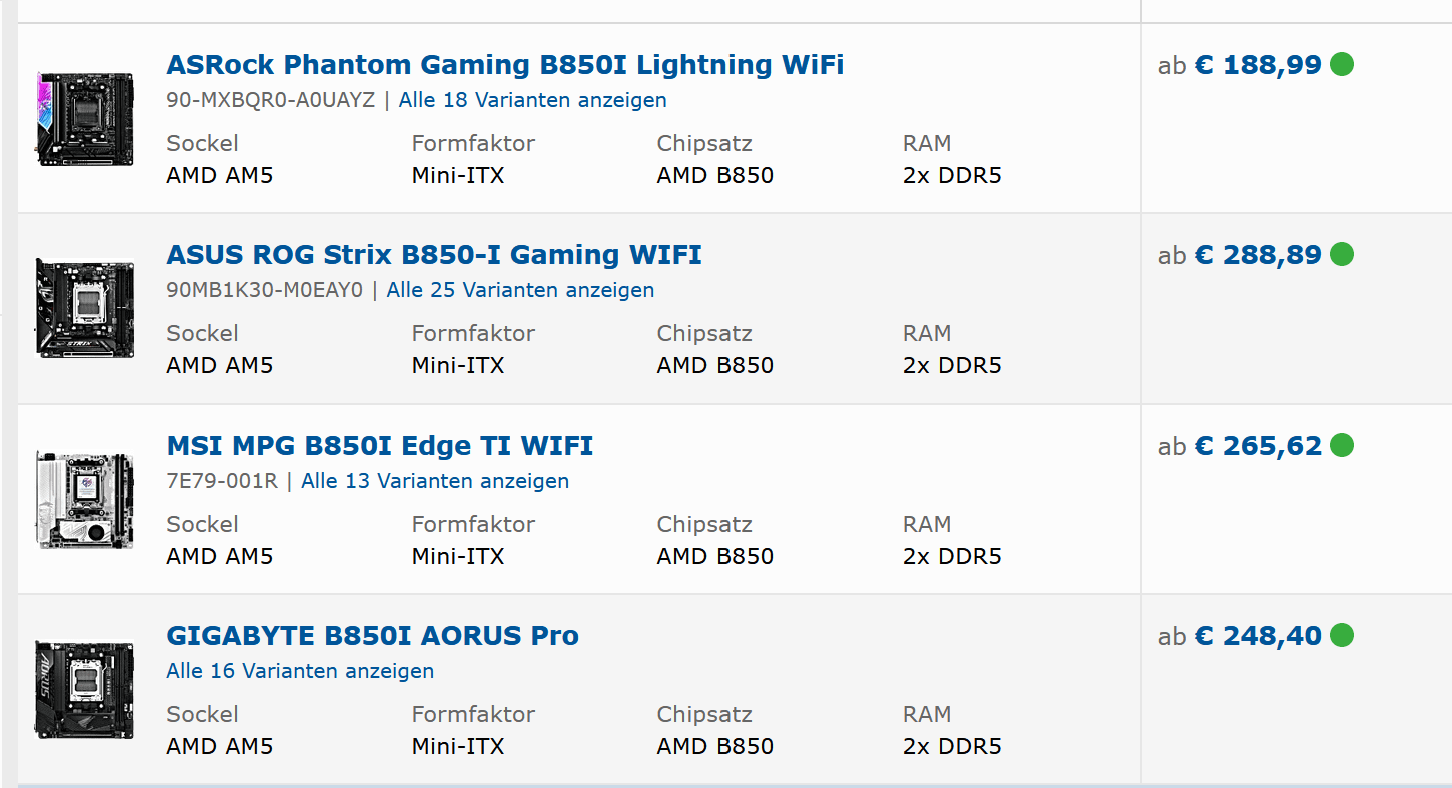Click green availability dot beside € 288,89
This screenshot has width=1452, height=788.
tap(1342, 255)
